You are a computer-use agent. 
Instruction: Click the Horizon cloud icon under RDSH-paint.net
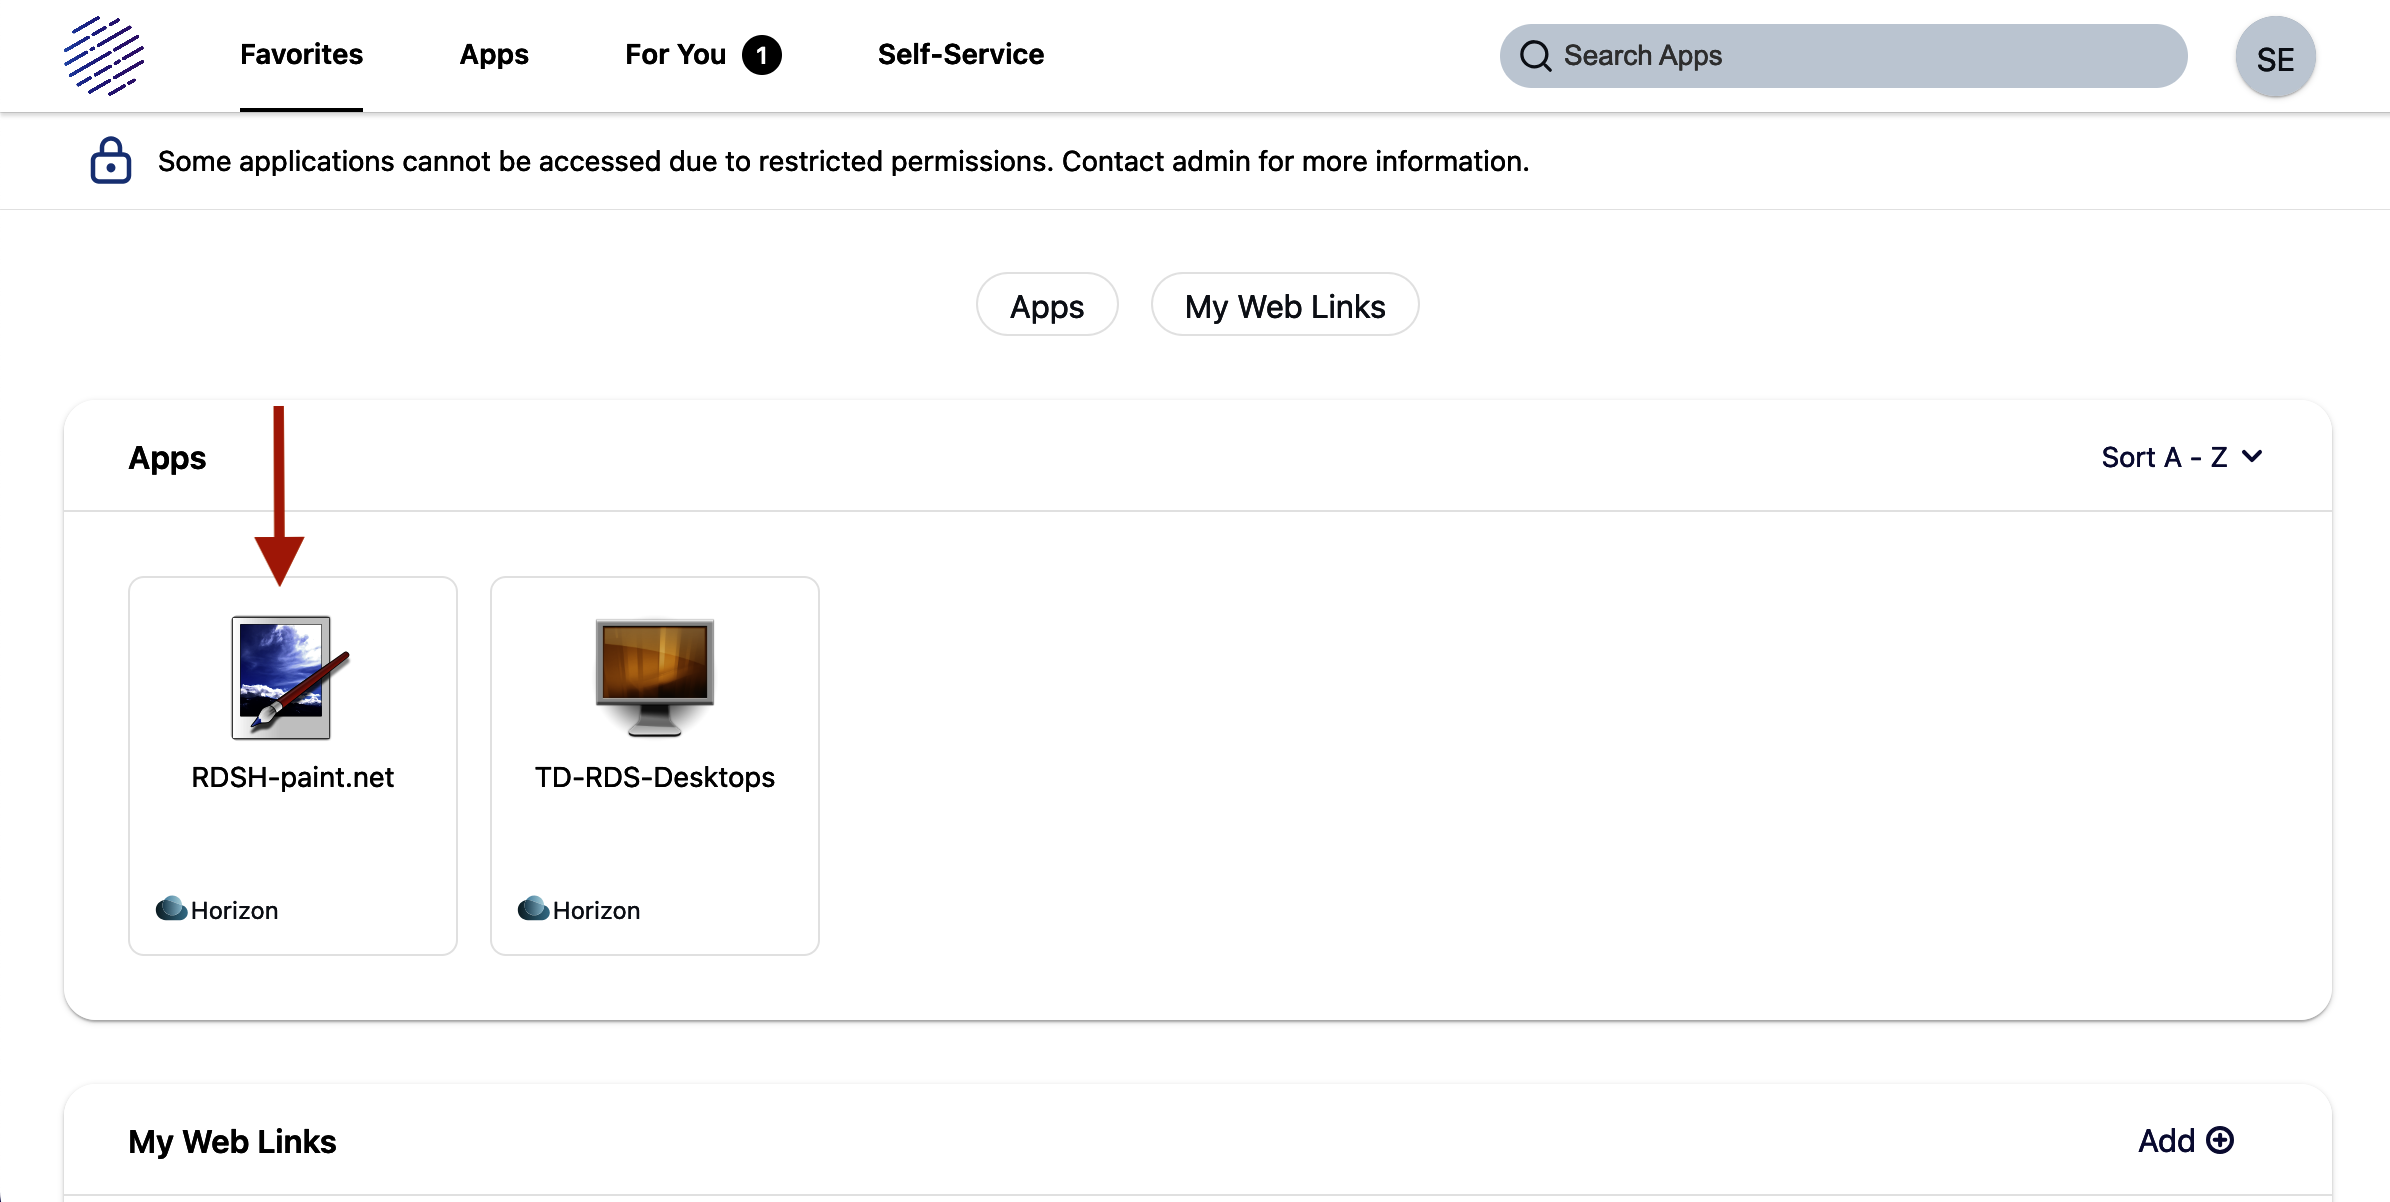click(171, 909)
